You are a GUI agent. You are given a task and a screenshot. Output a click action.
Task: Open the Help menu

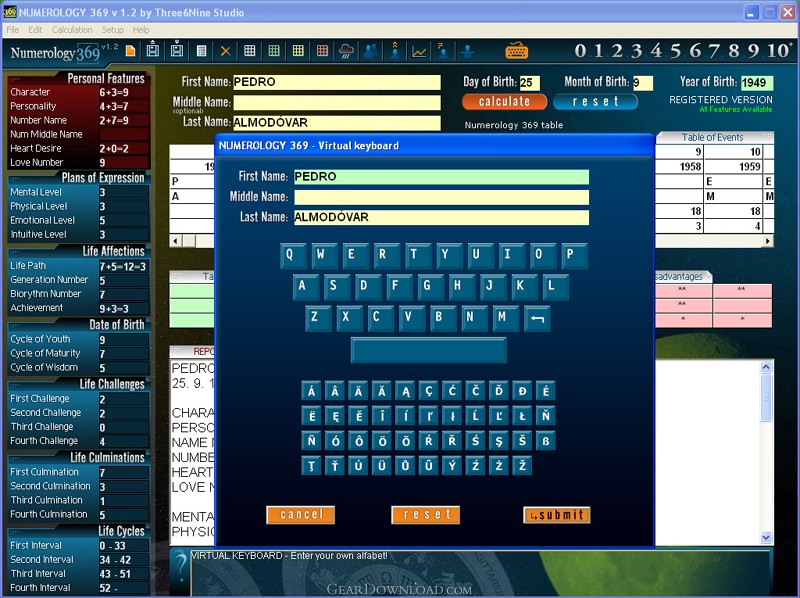141,30
